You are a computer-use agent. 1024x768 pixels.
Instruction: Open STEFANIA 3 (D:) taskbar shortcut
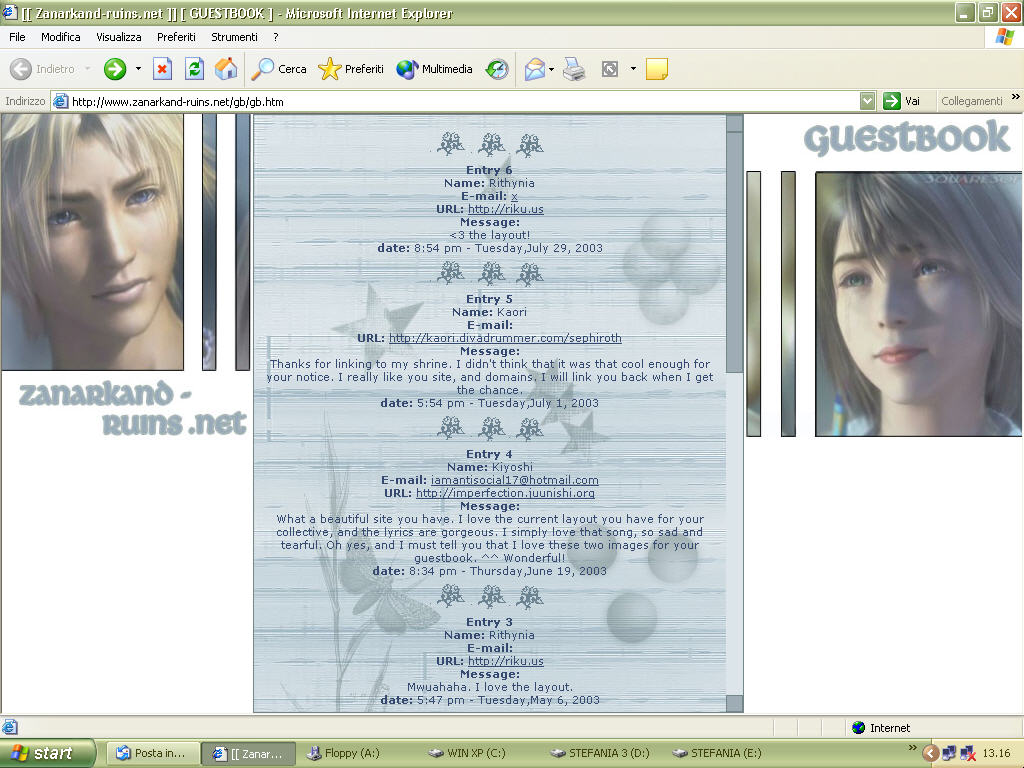[600, 753]
